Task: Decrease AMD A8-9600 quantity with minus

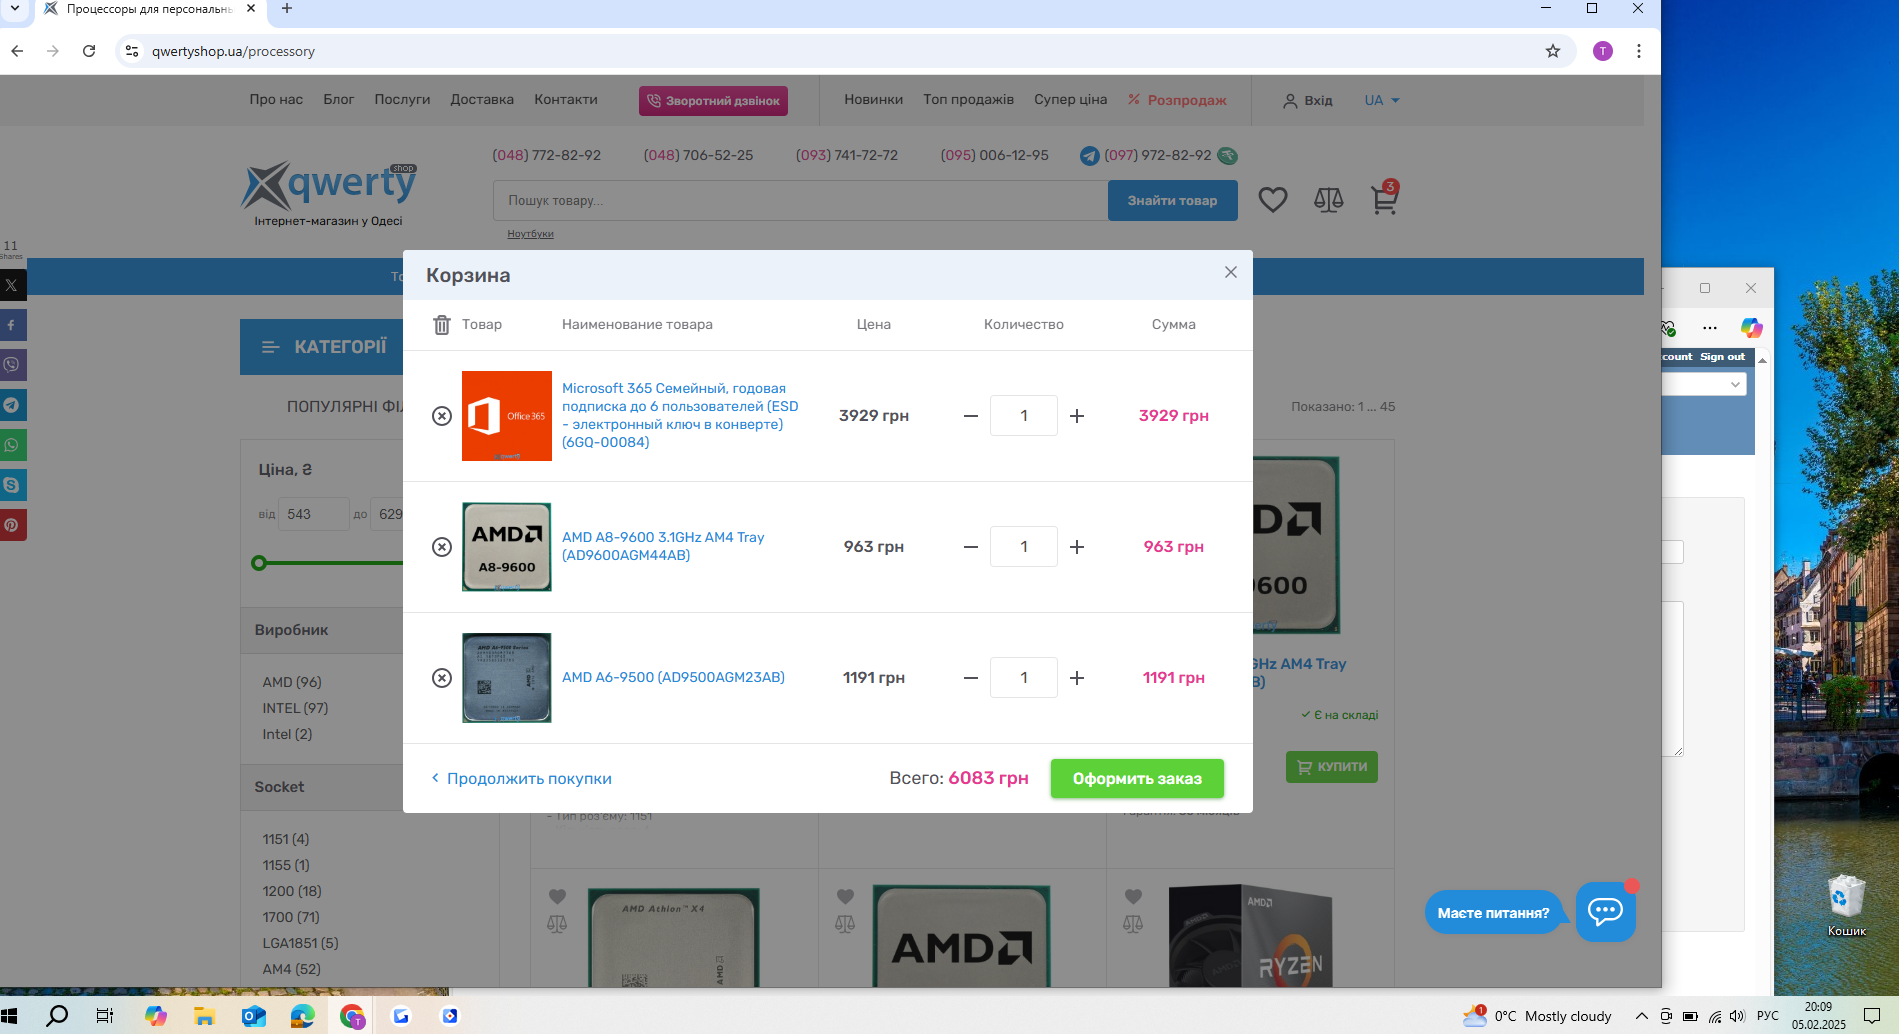Action: click(971, 547)
